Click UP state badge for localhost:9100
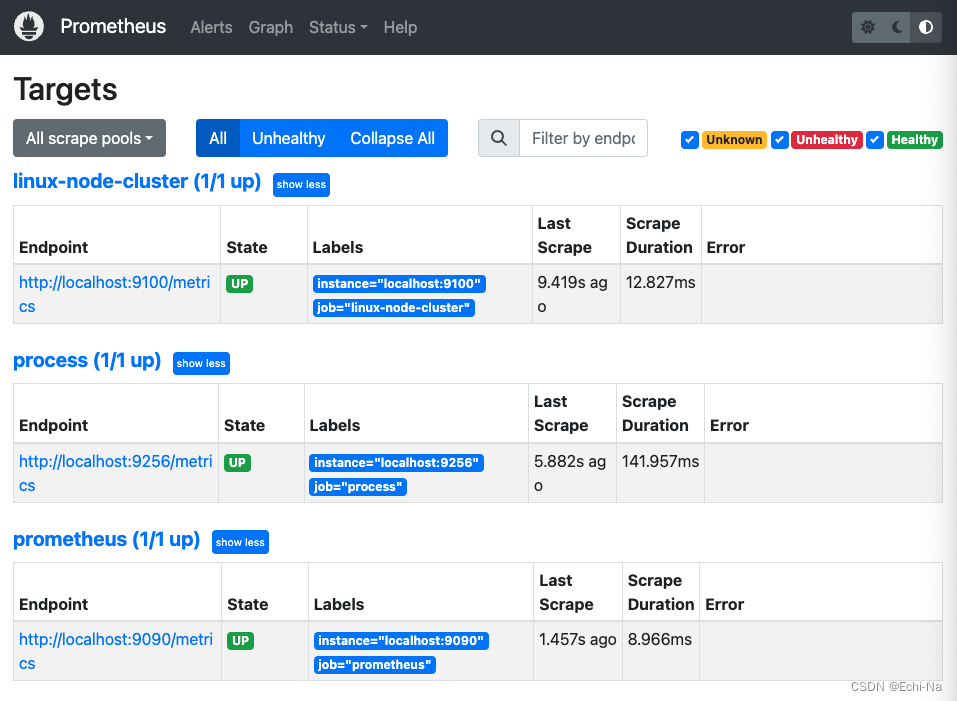Viewport: 957px width, 701px height. click(x=239, y=284)
